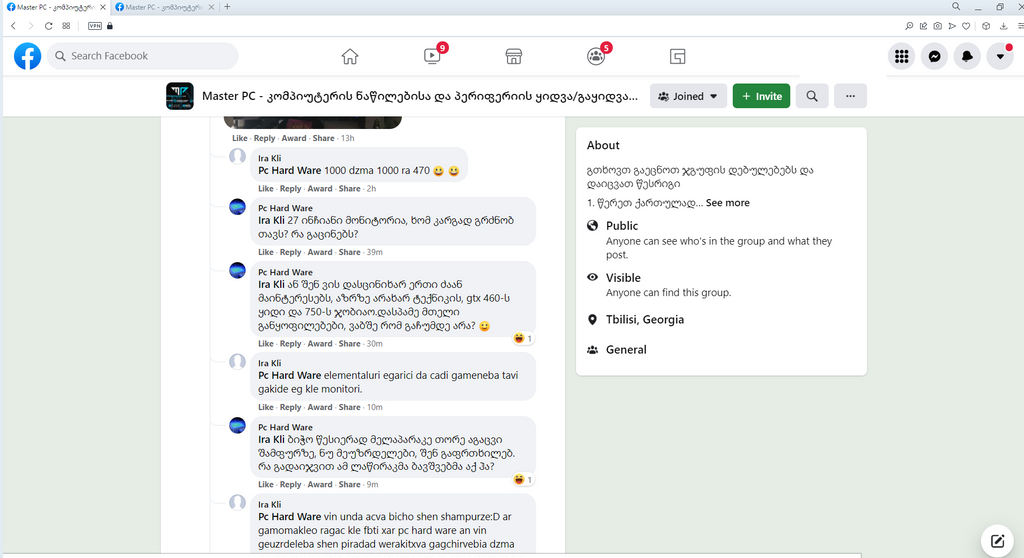Switch to the second Master PC tab
The image size is (1024, 558).
pyautogui.click(x=165, y=7)
